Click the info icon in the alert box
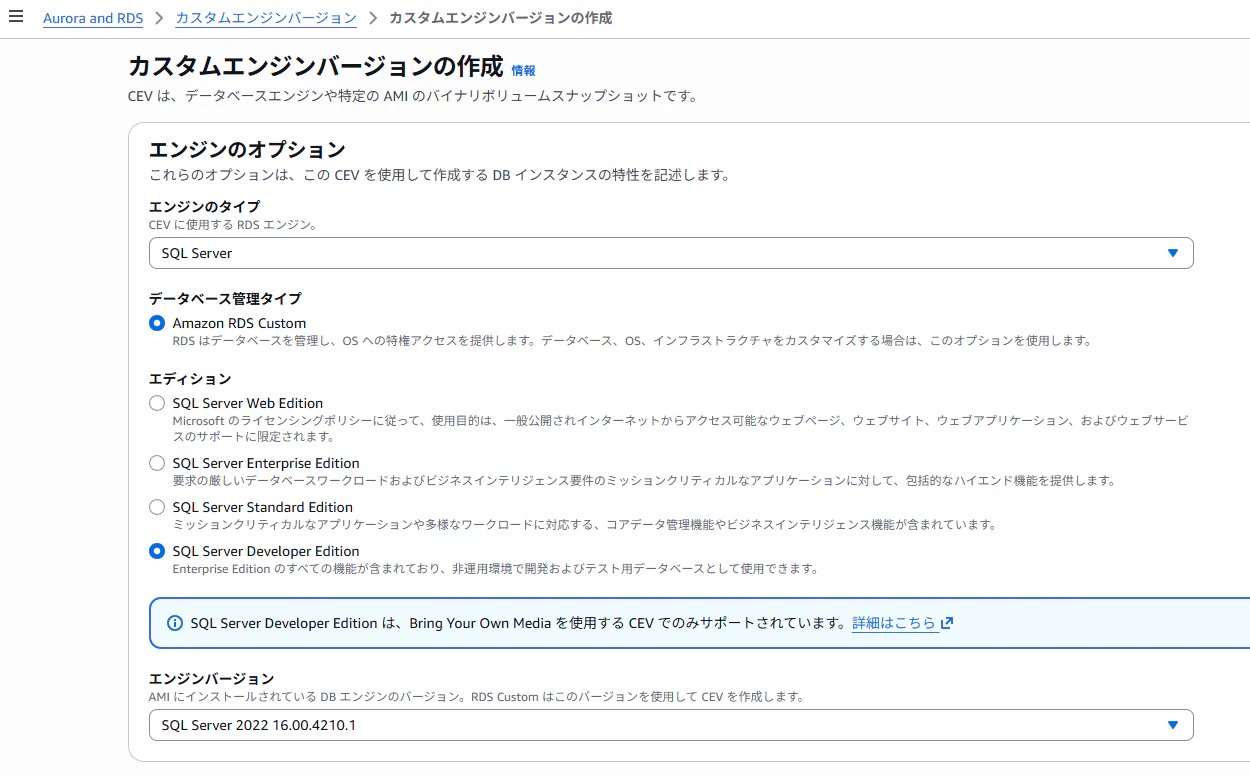 pos(174,623)
